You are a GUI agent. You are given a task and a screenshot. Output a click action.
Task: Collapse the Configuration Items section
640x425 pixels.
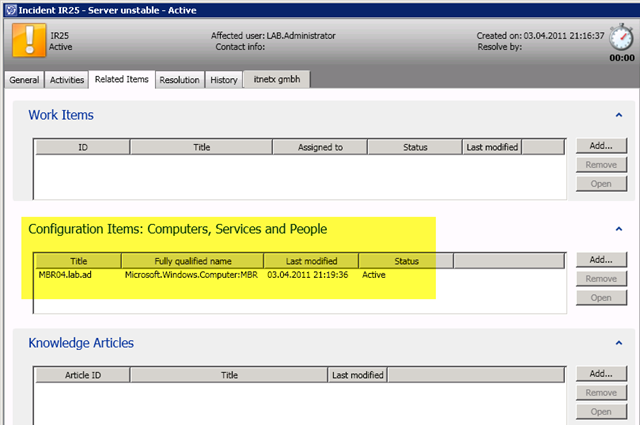point(619,230)
